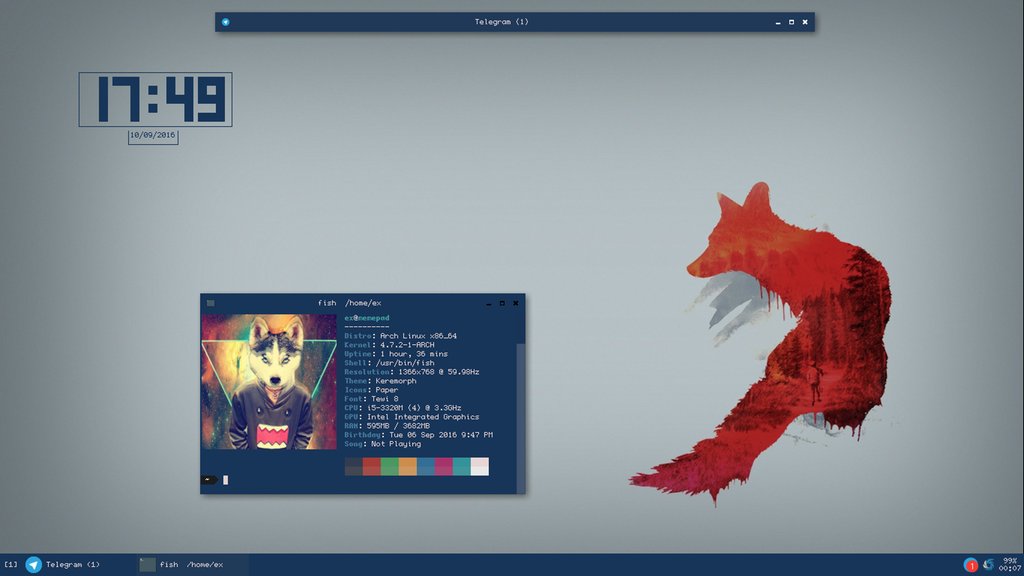The height and width of the screenshot is (576, 1024).
Task: Click the 'Font: Tewi 8' line
Action: click(x=372, y=399)
